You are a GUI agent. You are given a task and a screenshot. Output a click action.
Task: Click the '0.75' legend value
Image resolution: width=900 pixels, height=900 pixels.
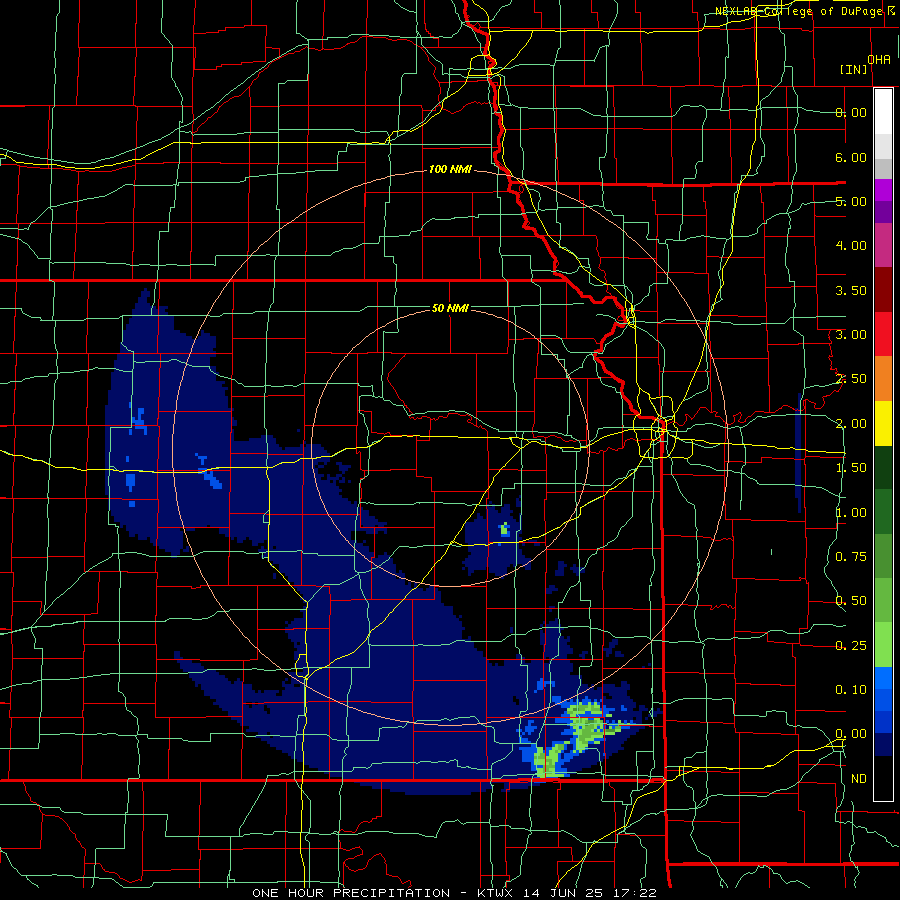(x=851, y=557)
